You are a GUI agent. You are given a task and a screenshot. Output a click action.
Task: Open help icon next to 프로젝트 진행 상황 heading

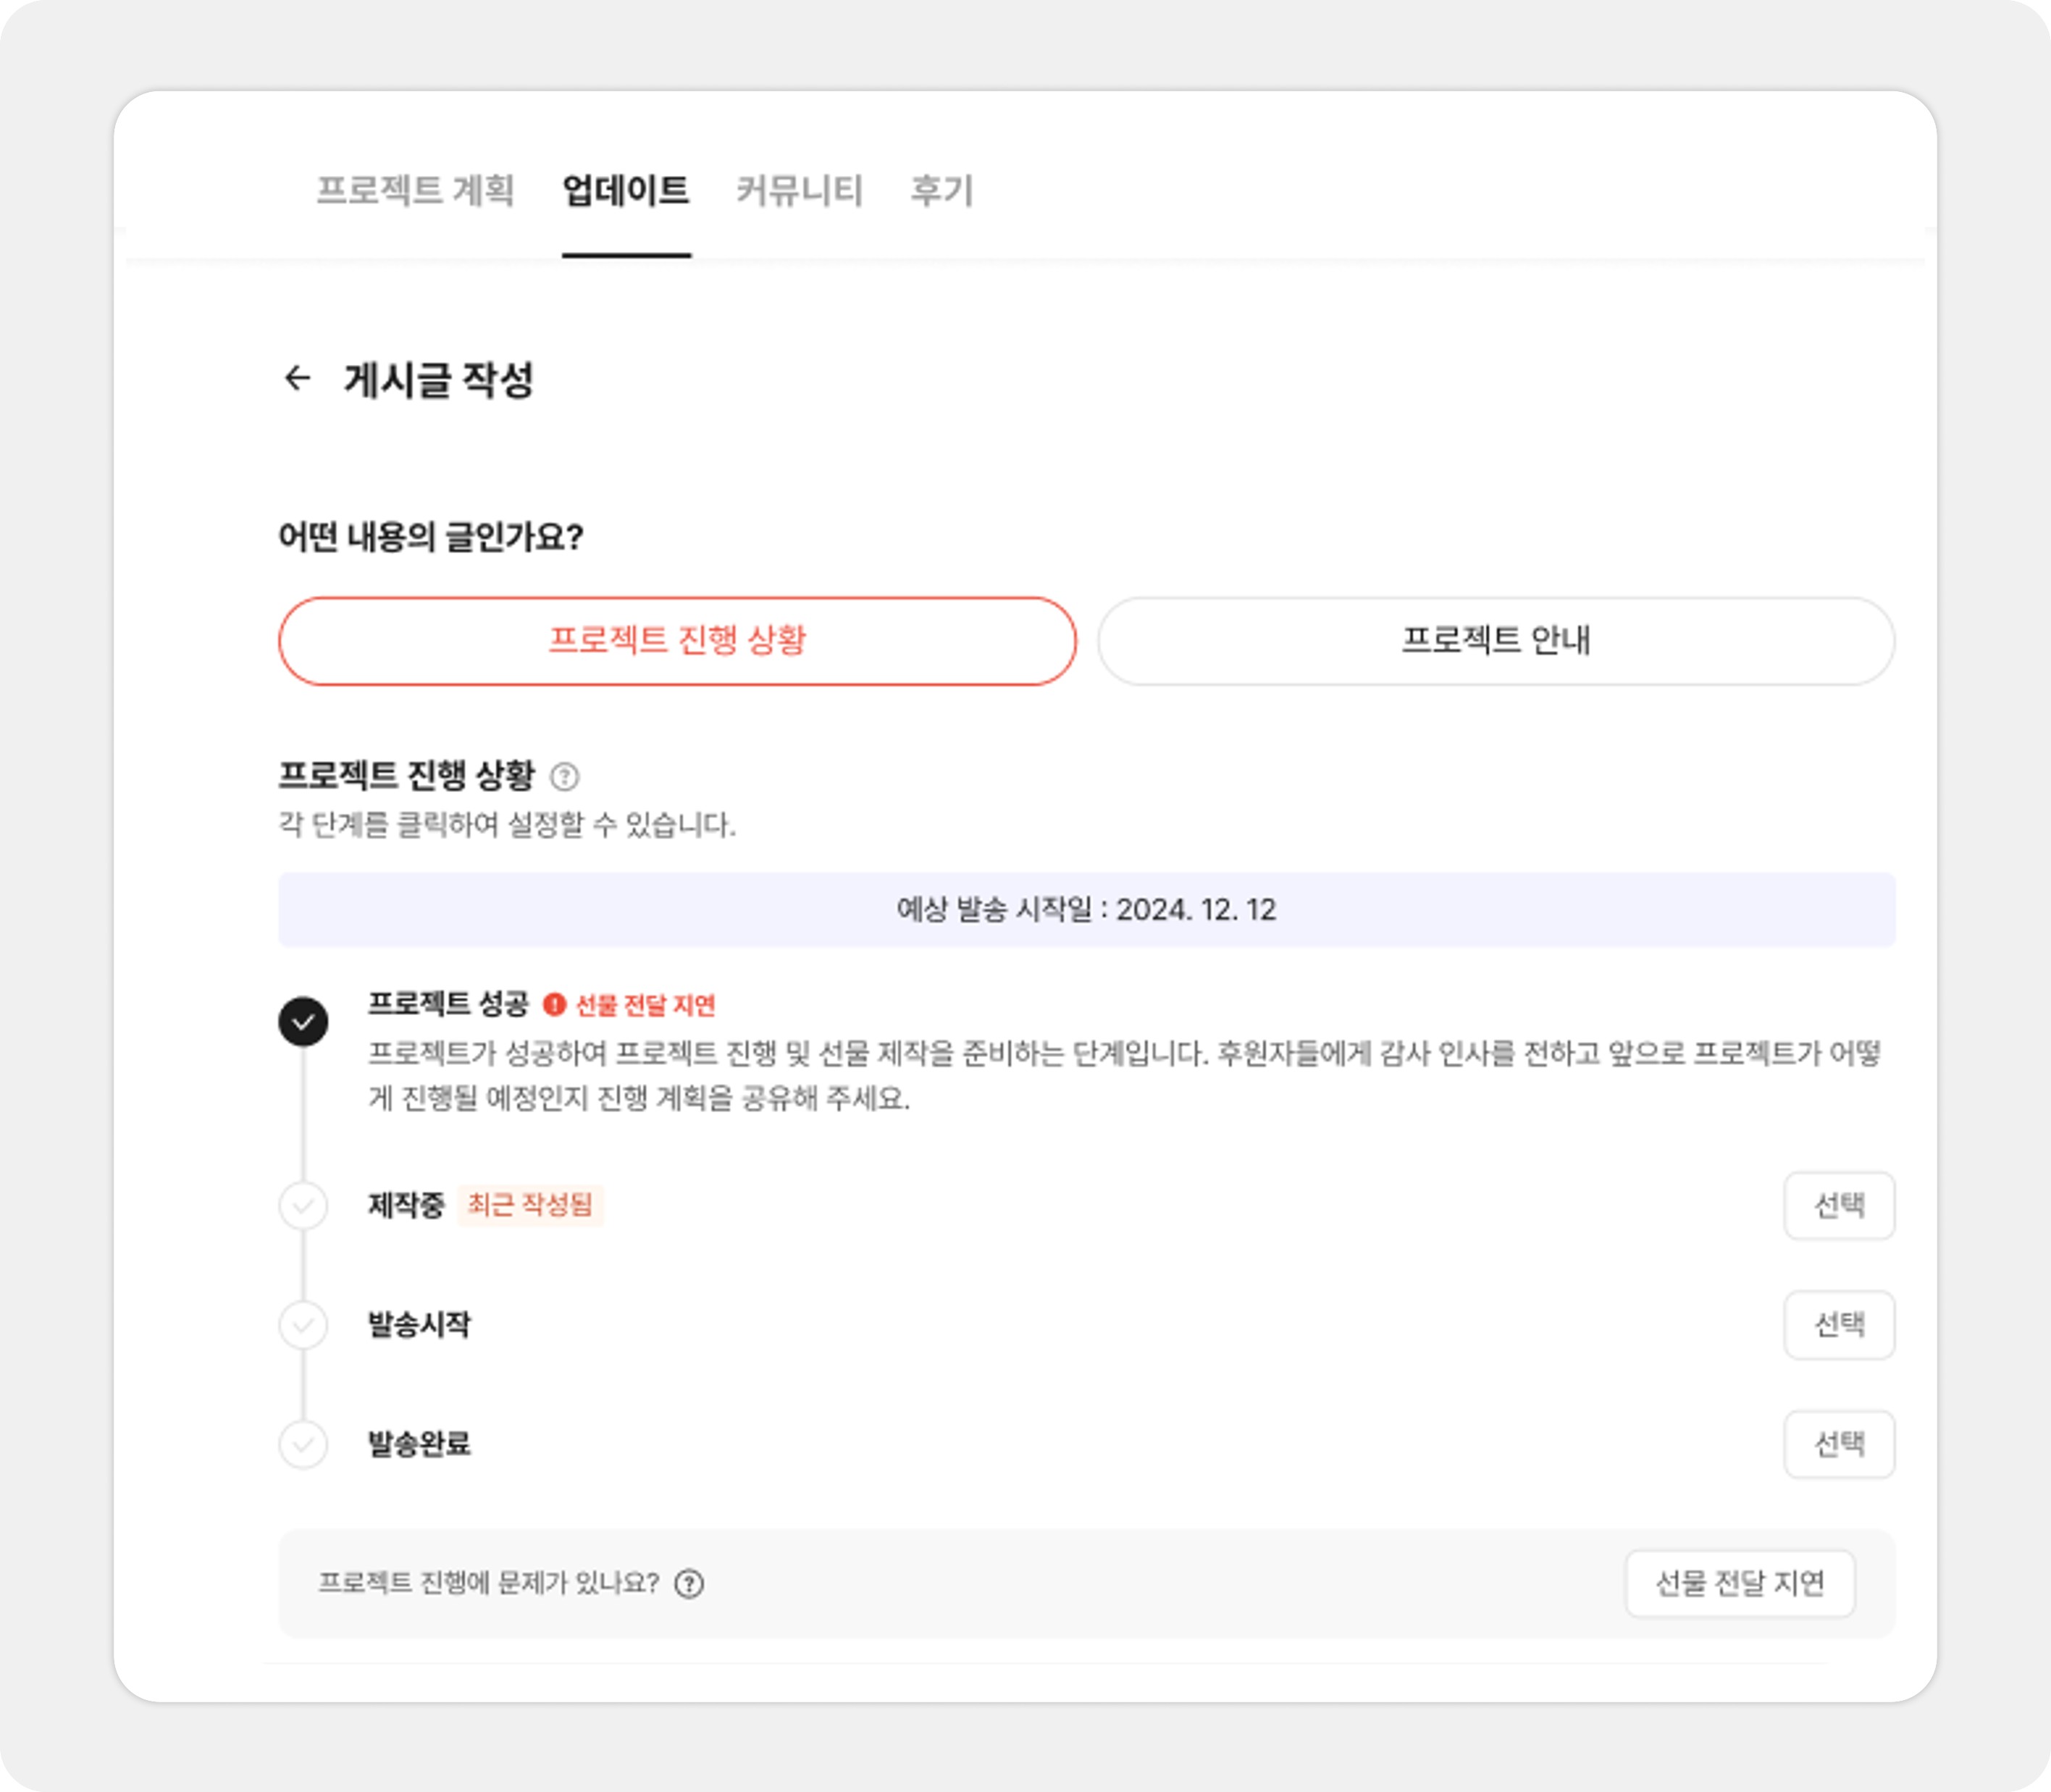click(565, 776)
